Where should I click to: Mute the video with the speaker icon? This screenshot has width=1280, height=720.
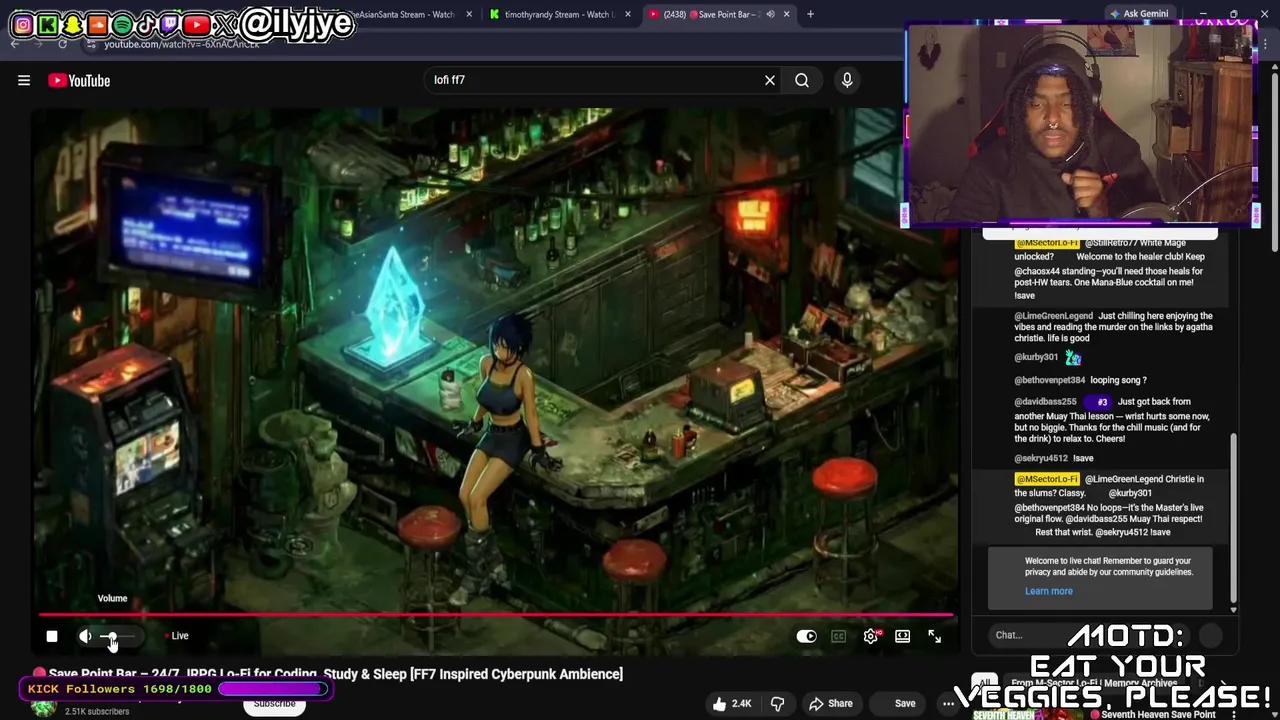pos(86,636)
